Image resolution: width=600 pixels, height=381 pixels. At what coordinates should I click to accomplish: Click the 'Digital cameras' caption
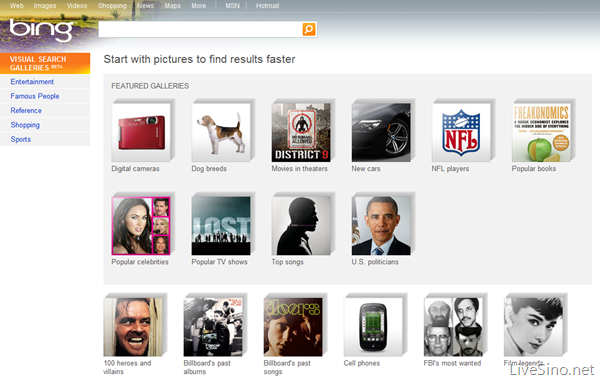click(135, 169)
